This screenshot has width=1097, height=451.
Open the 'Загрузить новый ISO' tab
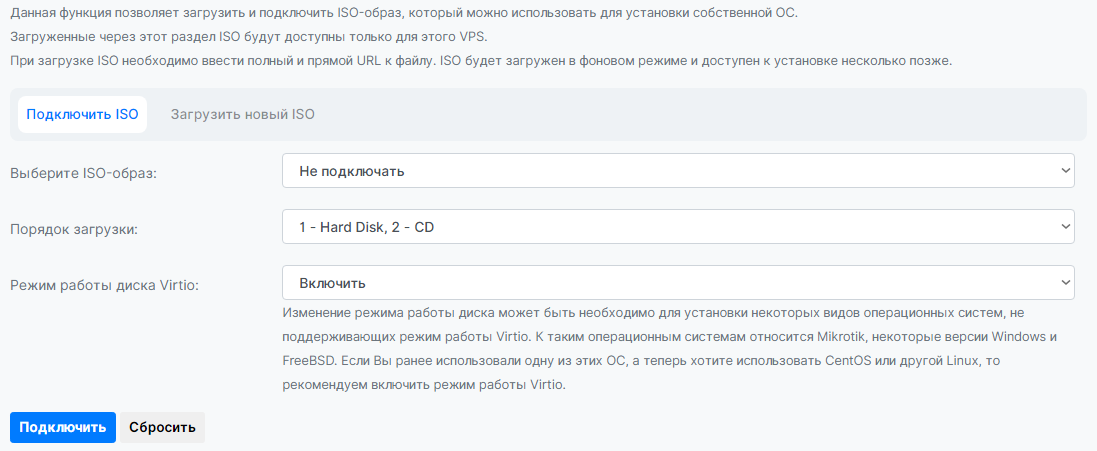point(242,114)
